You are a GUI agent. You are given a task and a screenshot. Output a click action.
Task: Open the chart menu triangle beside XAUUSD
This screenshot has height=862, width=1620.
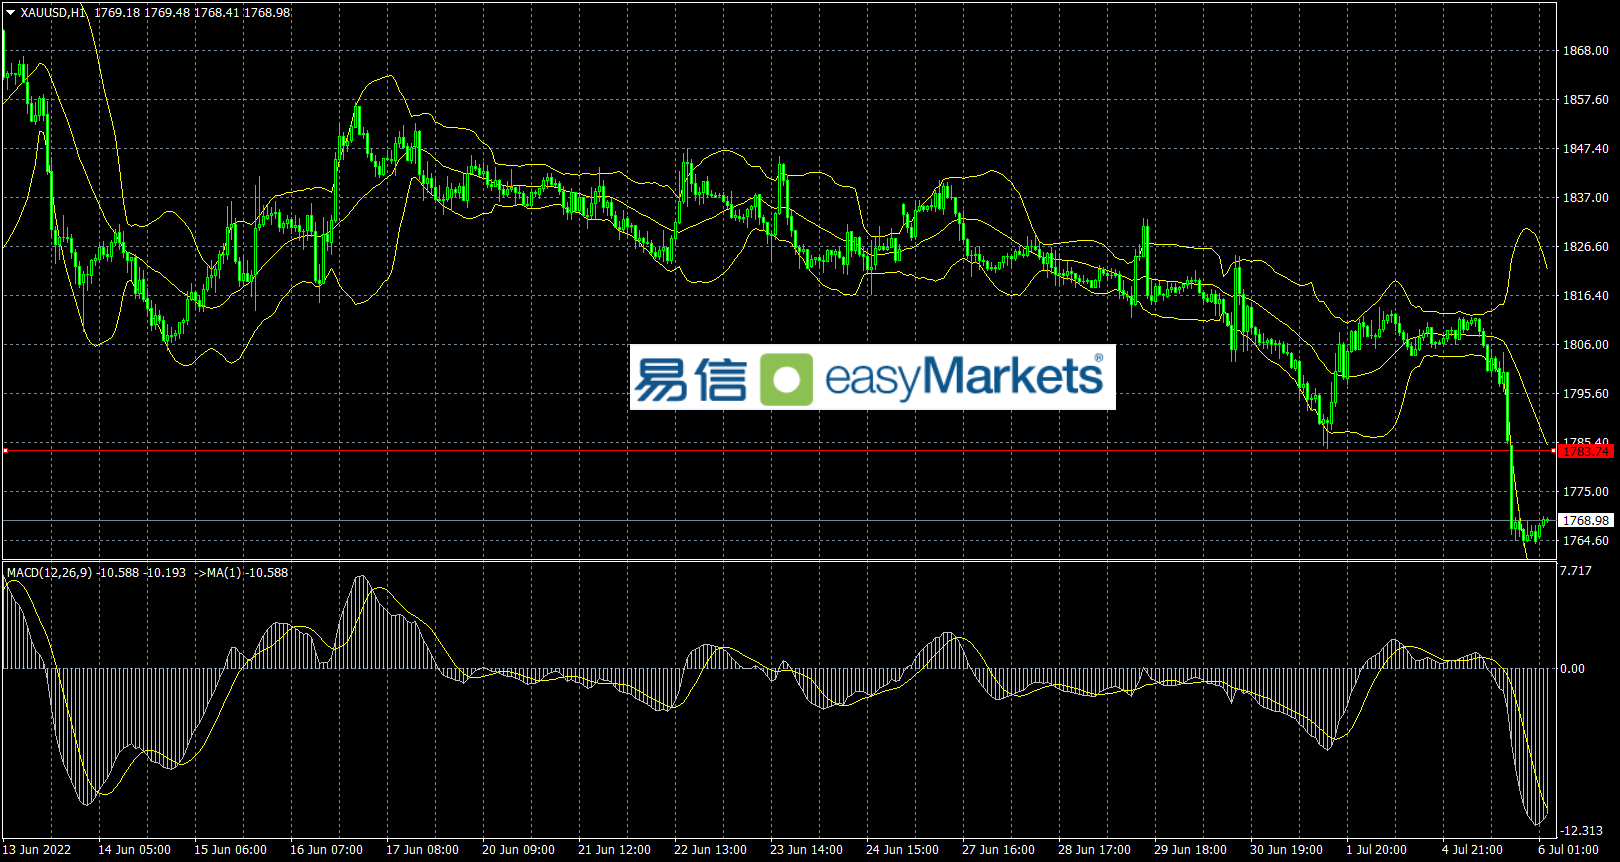(x=11, y=13)
